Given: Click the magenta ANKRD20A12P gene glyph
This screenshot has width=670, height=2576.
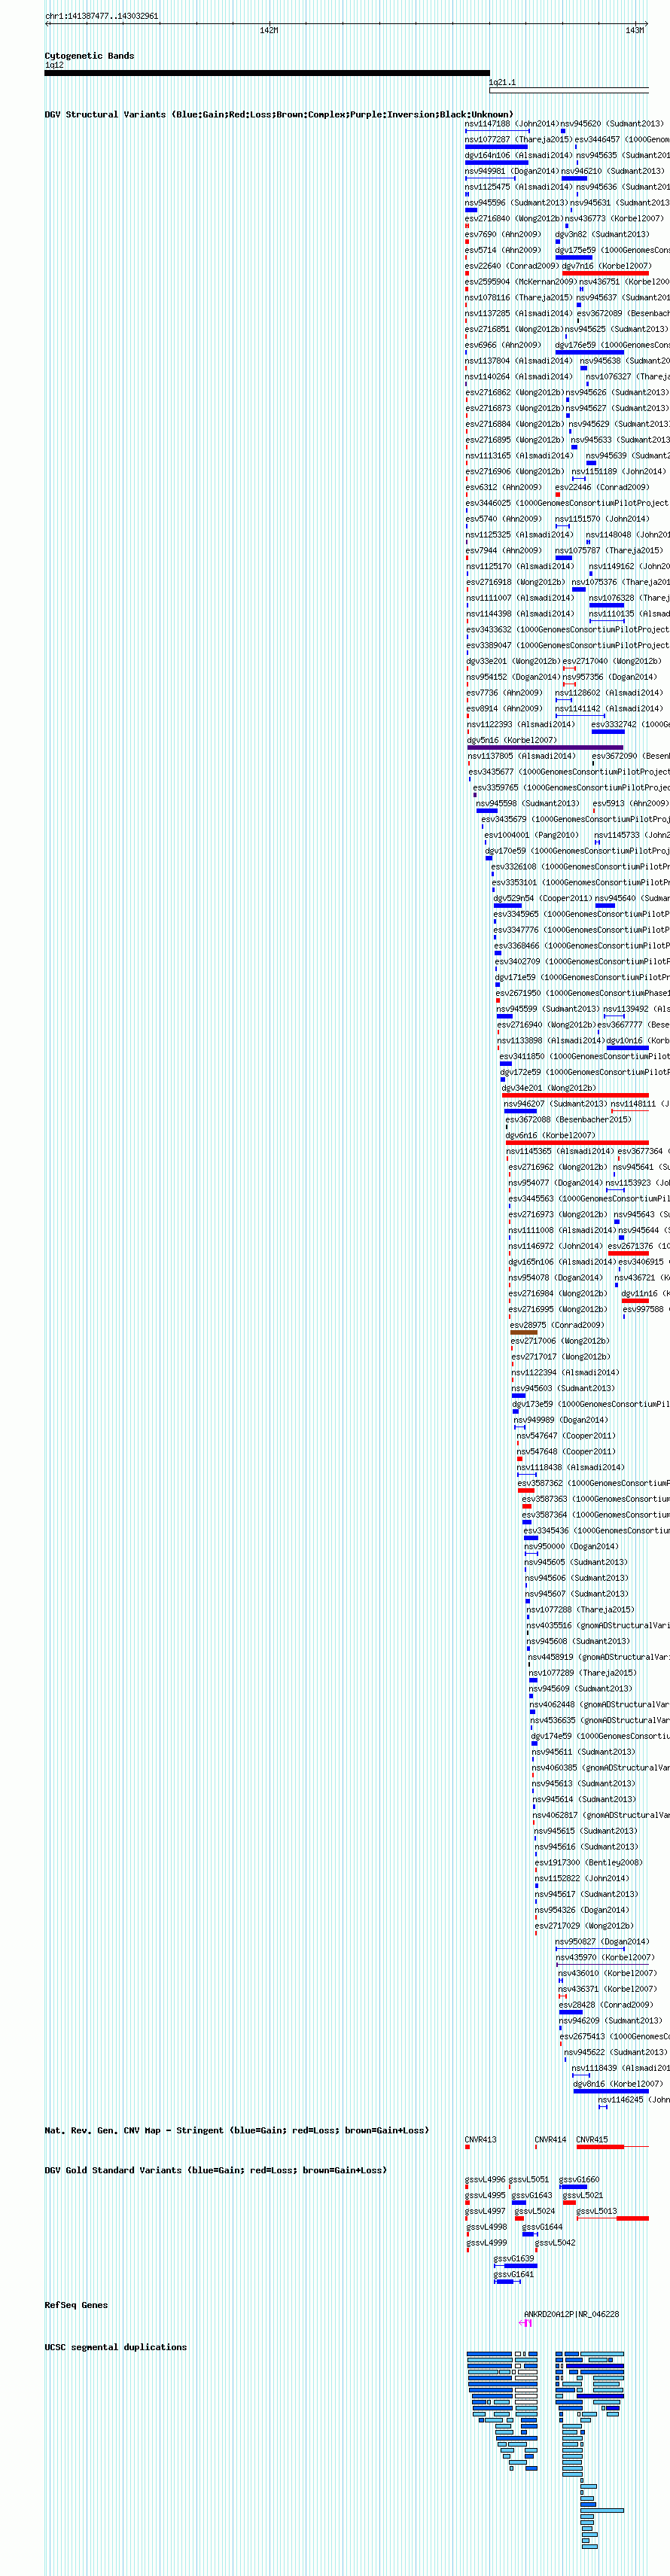Looking at the screenshot, I should (526, 2323).
